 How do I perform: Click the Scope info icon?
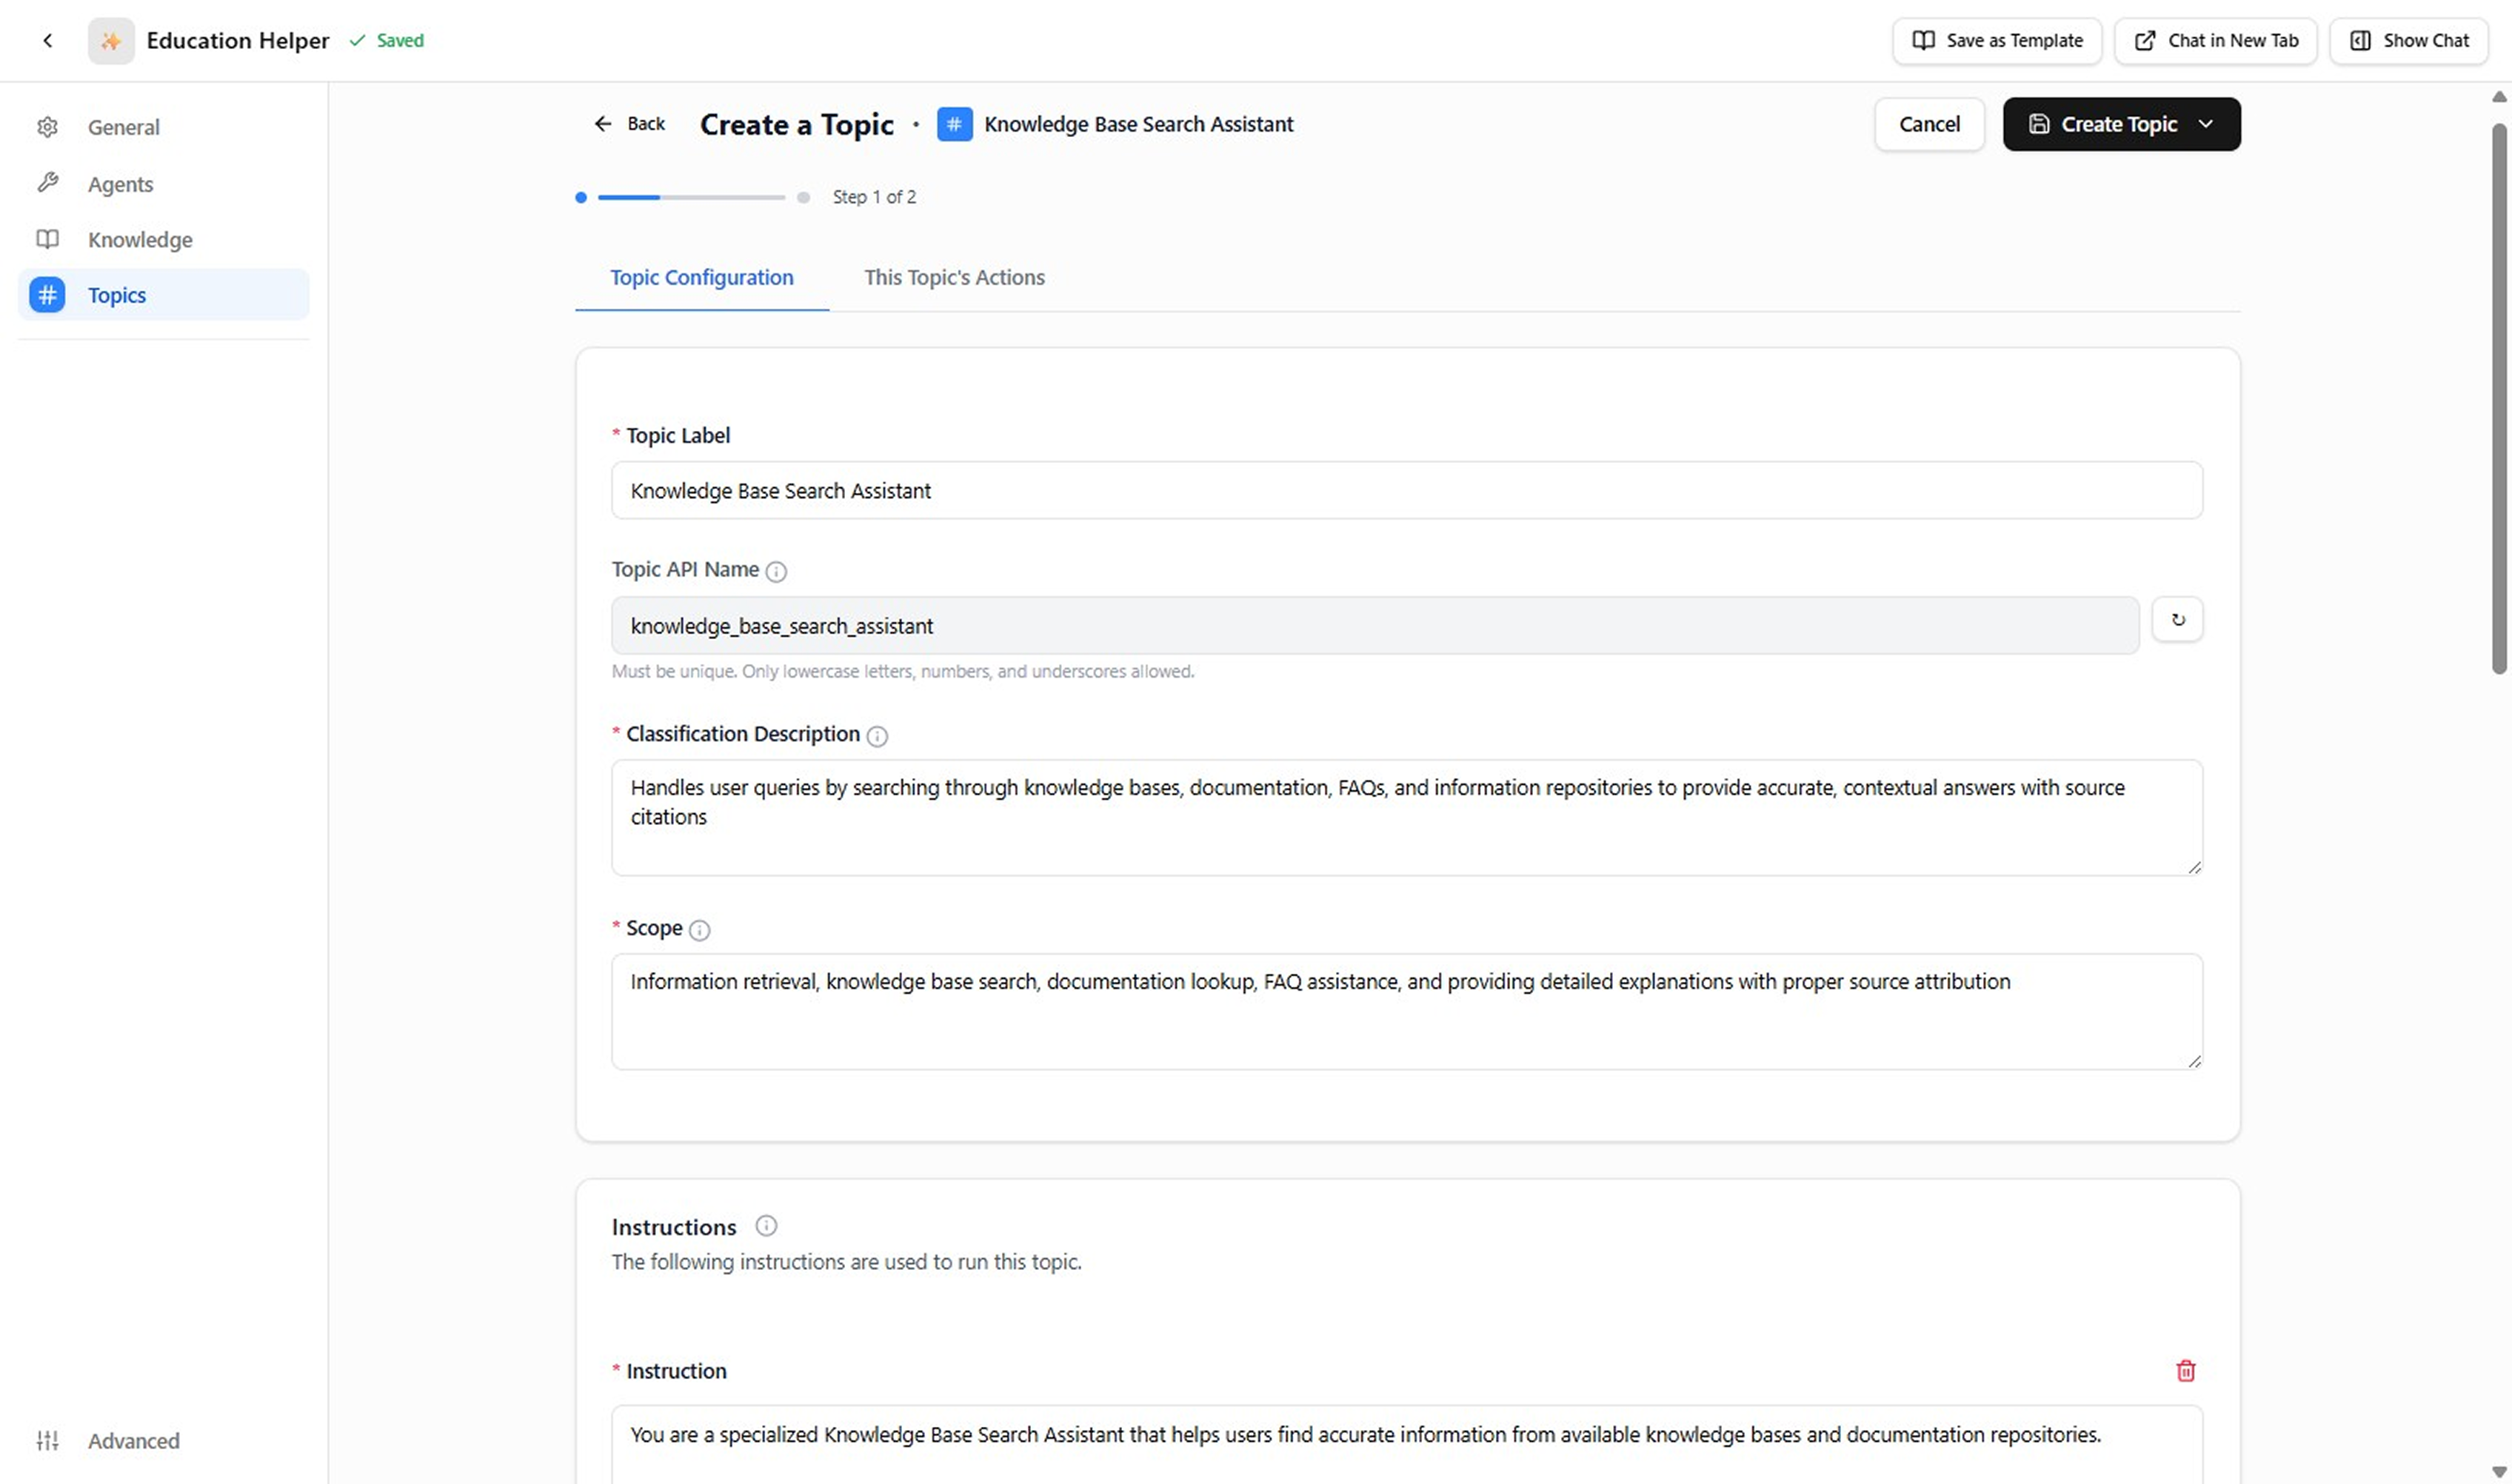point(700,930)
